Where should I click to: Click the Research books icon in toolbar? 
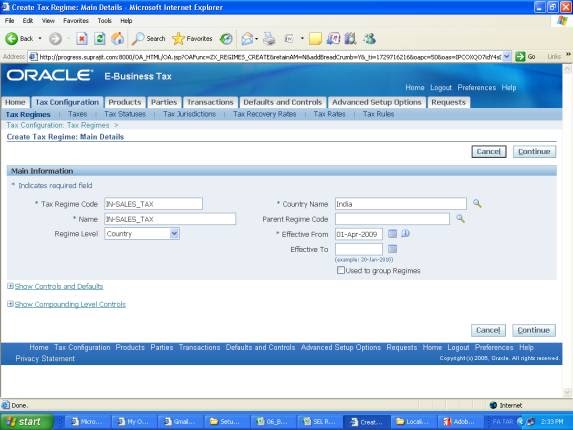pyautogui.click(x=350, y=38)
